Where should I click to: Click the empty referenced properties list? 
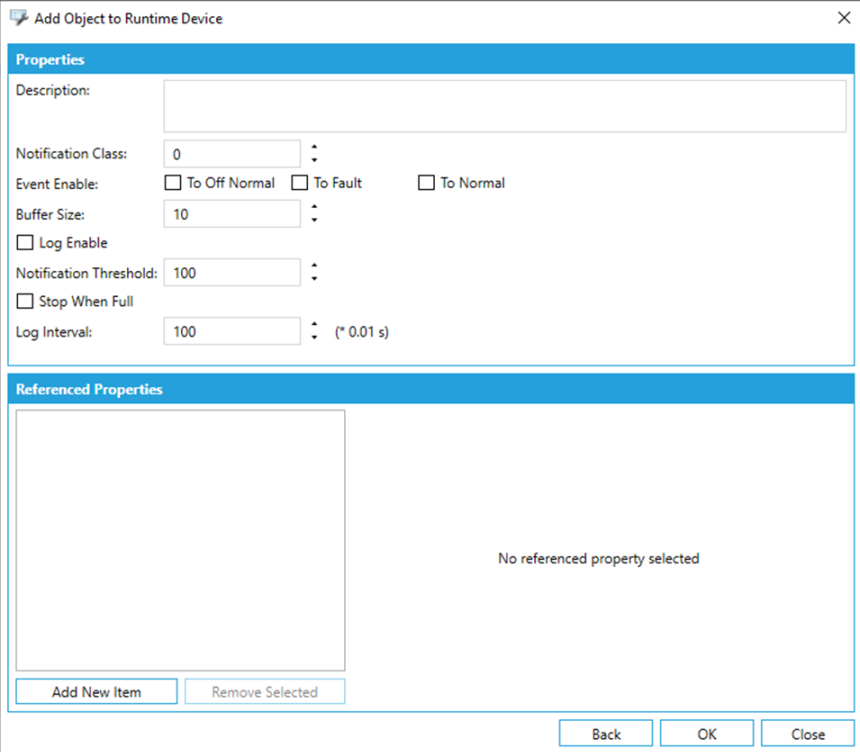(180, 540)
